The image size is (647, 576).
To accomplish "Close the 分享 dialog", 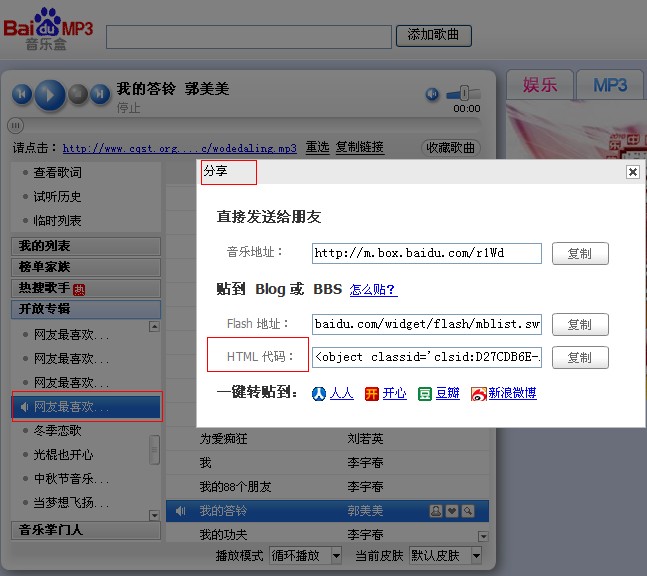I will (x=633, y=172).
